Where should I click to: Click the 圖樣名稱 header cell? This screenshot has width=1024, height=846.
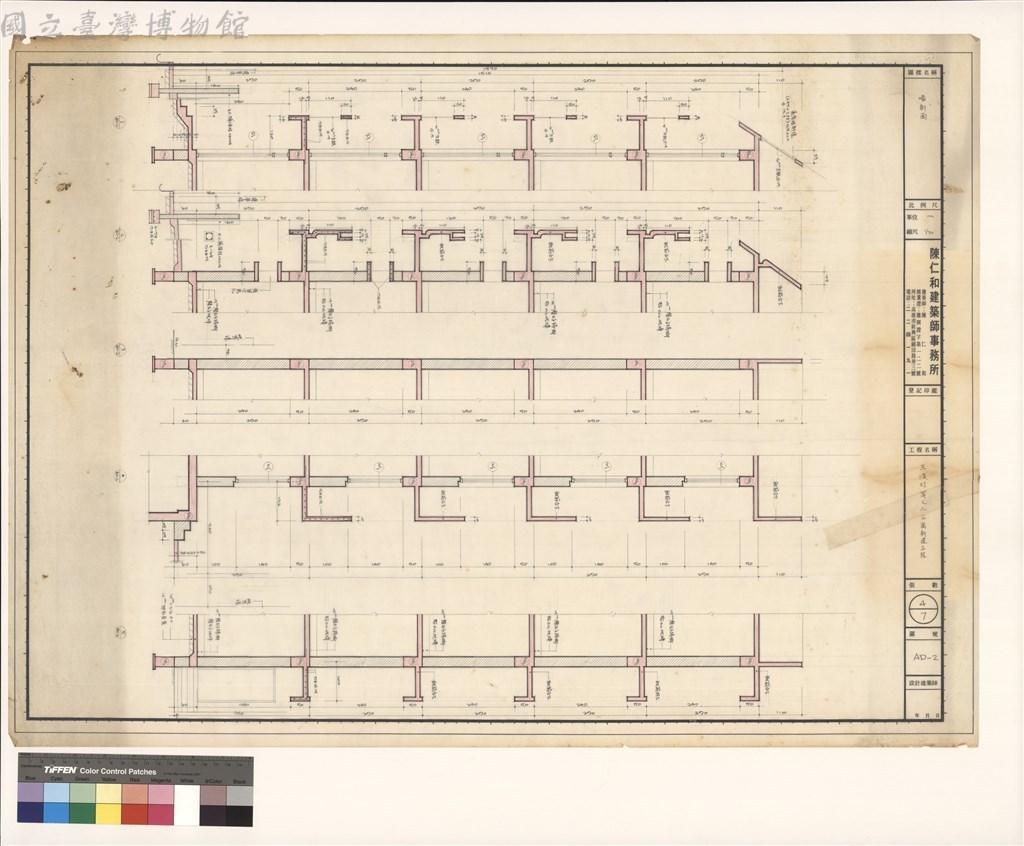coord(925,73)
